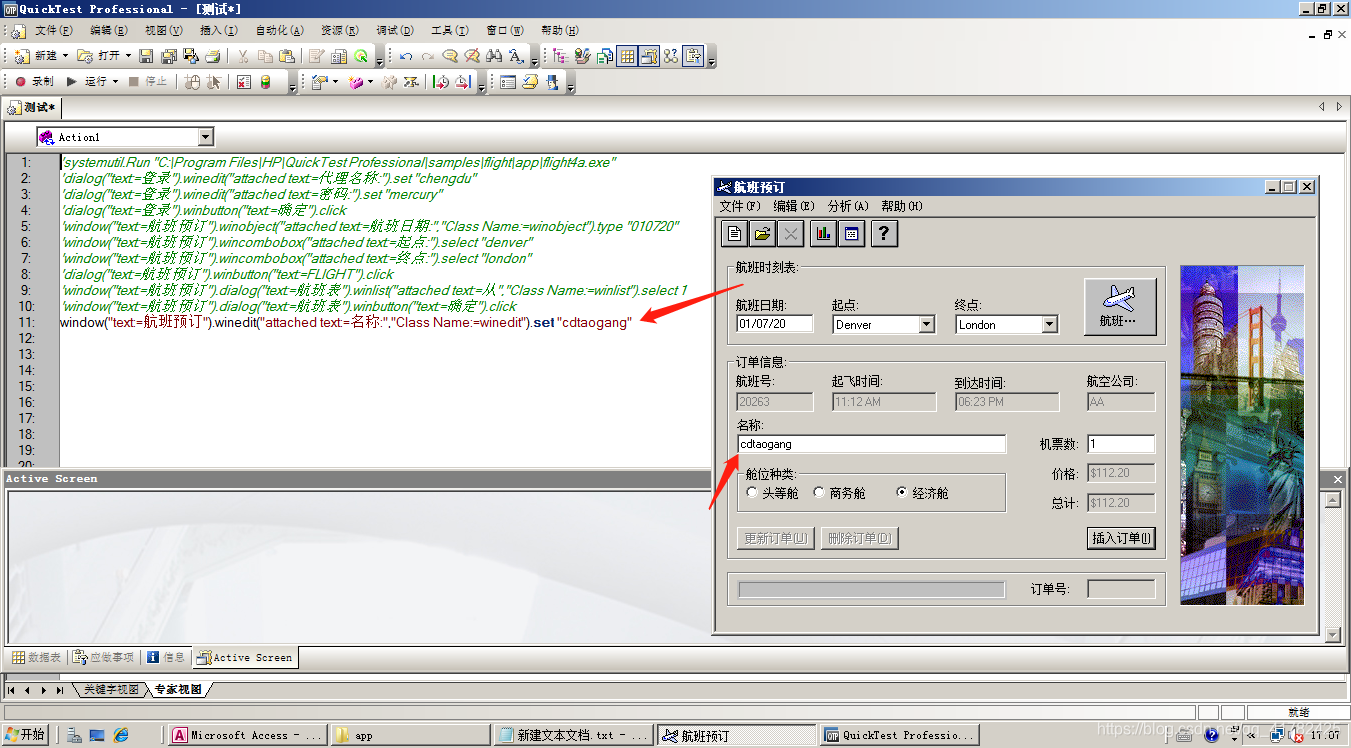Expand the Action1 dropdown list
Viewport: 1351px width, 748px height.
point(205,137)
